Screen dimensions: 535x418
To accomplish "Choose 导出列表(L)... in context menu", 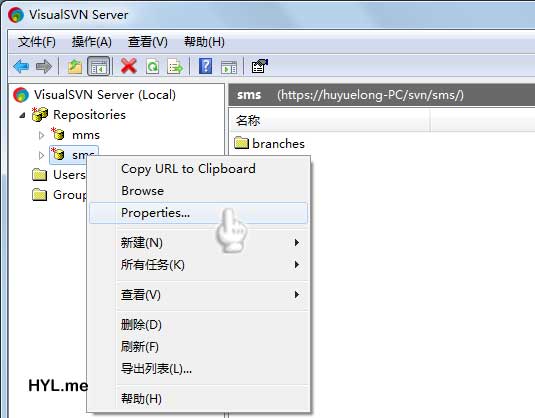I will pyautogui.click(x=198, y=369).
